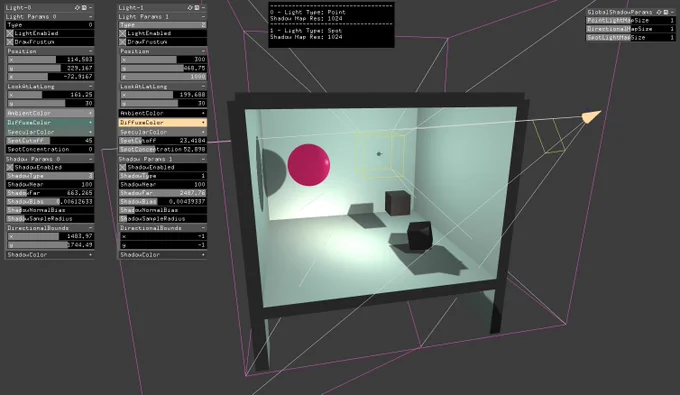Screen dimensions: 680x395
Task: Click the DirectionalBounds x slider showing 1483.97
Action: (50, 236)
